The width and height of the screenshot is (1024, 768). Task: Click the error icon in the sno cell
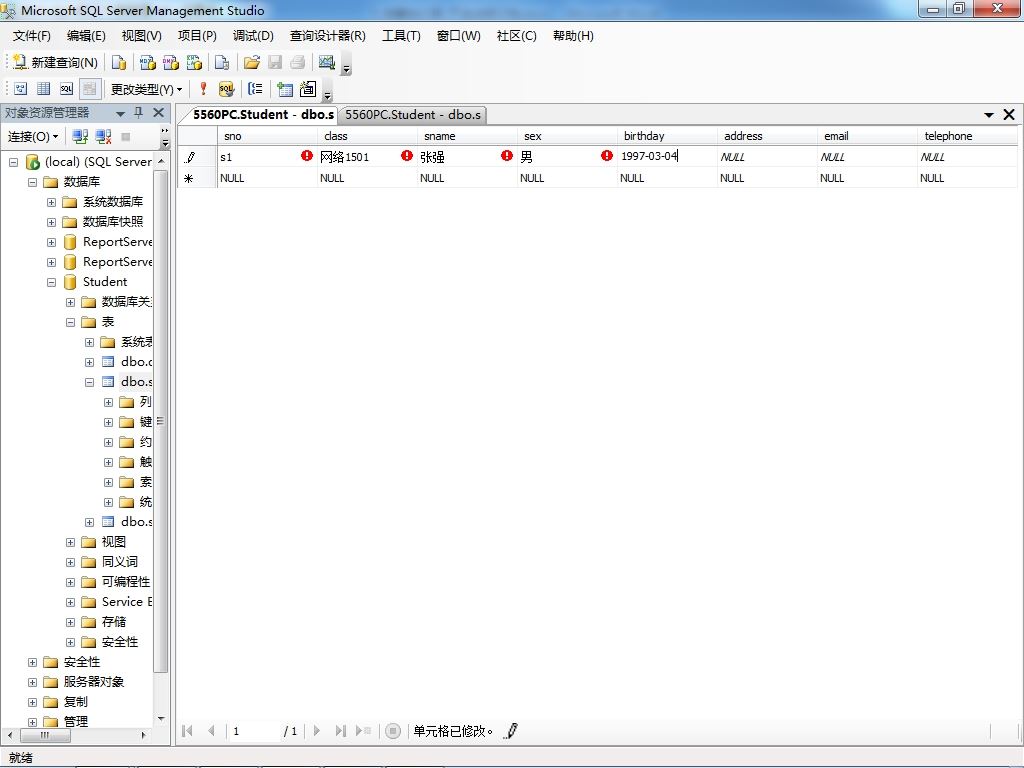click(307, 155)
